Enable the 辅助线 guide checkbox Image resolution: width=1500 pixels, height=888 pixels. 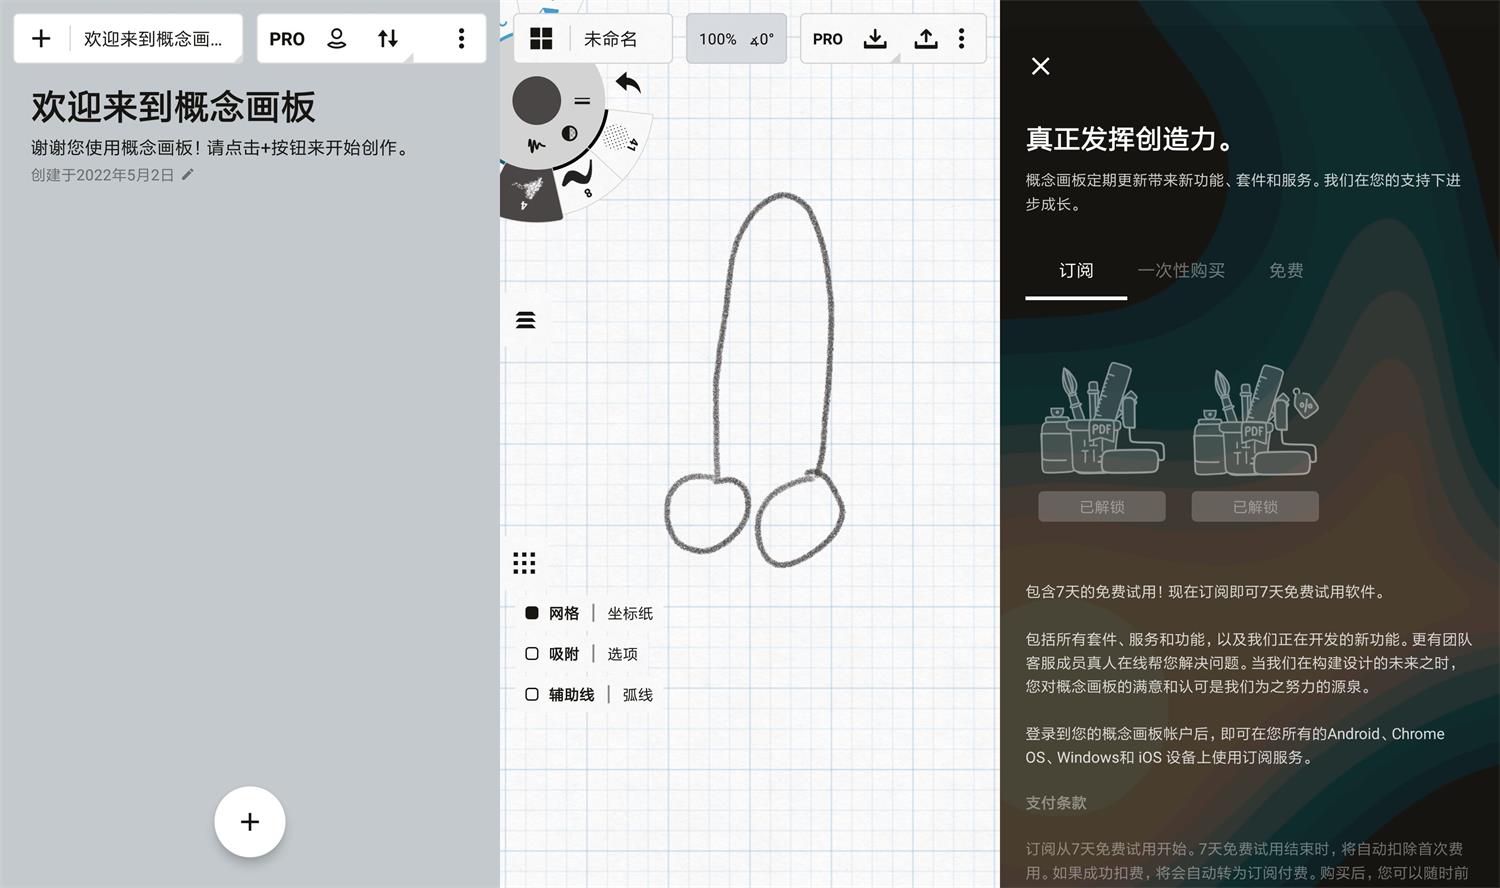coord(532,695)
